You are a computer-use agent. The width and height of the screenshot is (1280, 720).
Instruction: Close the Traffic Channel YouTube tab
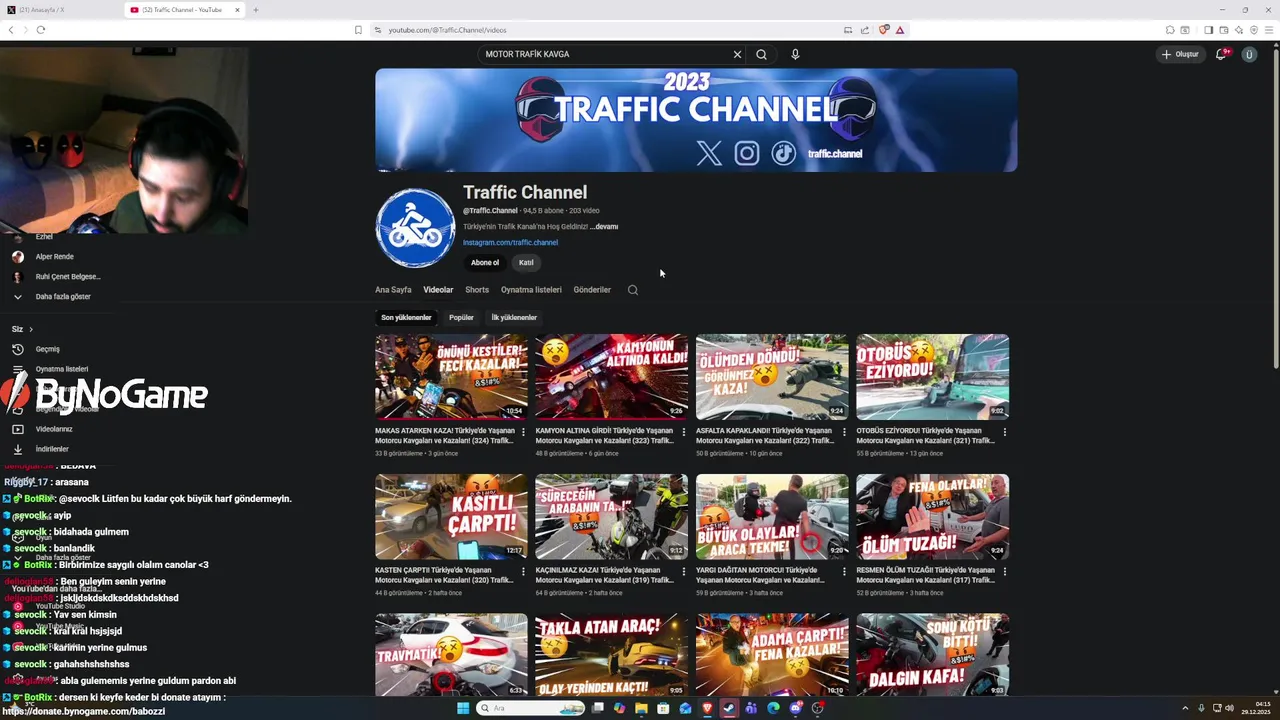(237, 10)
